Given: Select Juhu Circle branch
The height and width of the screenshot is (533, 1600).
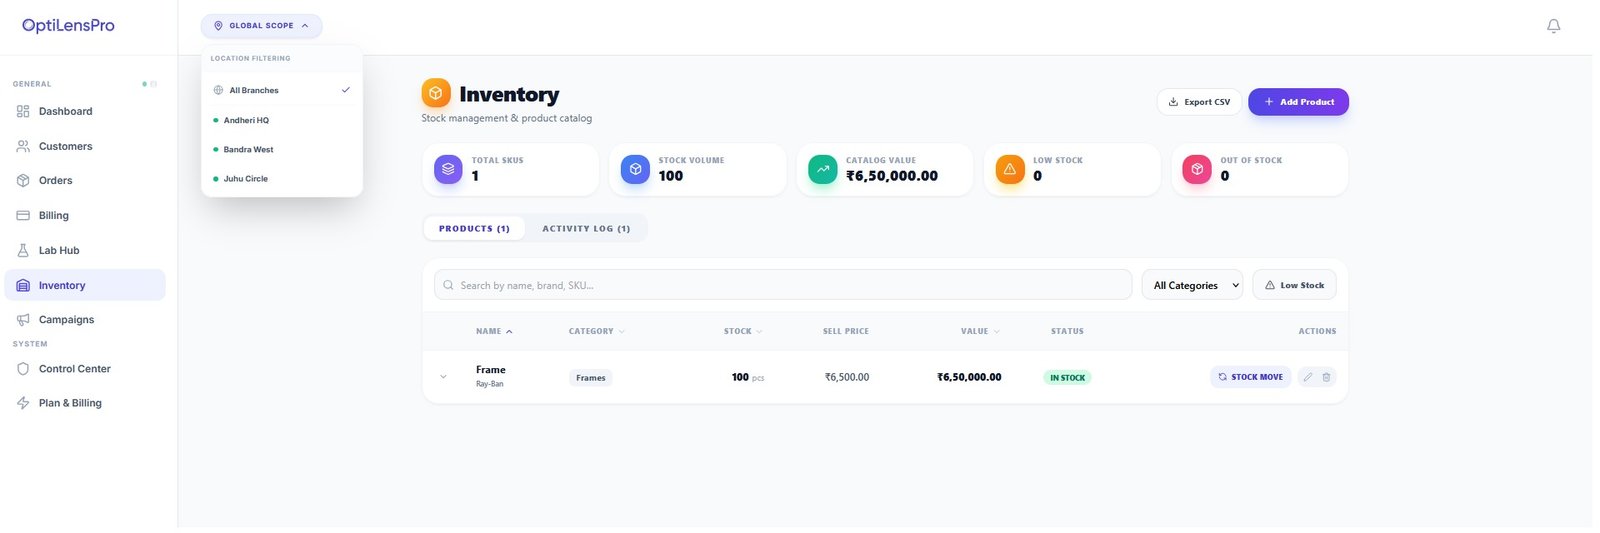Looking at the screenshot, I should [x=282, y=178].
